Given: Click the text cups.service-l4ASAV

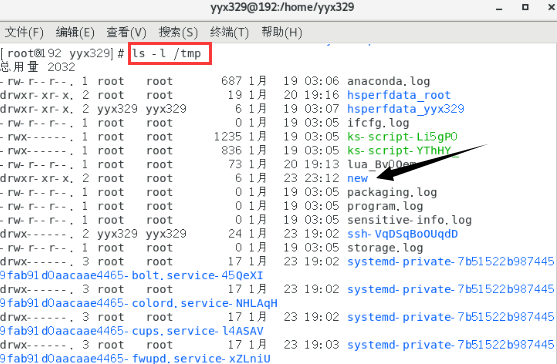Looking at the screenshot, I should tap(198, 331).
